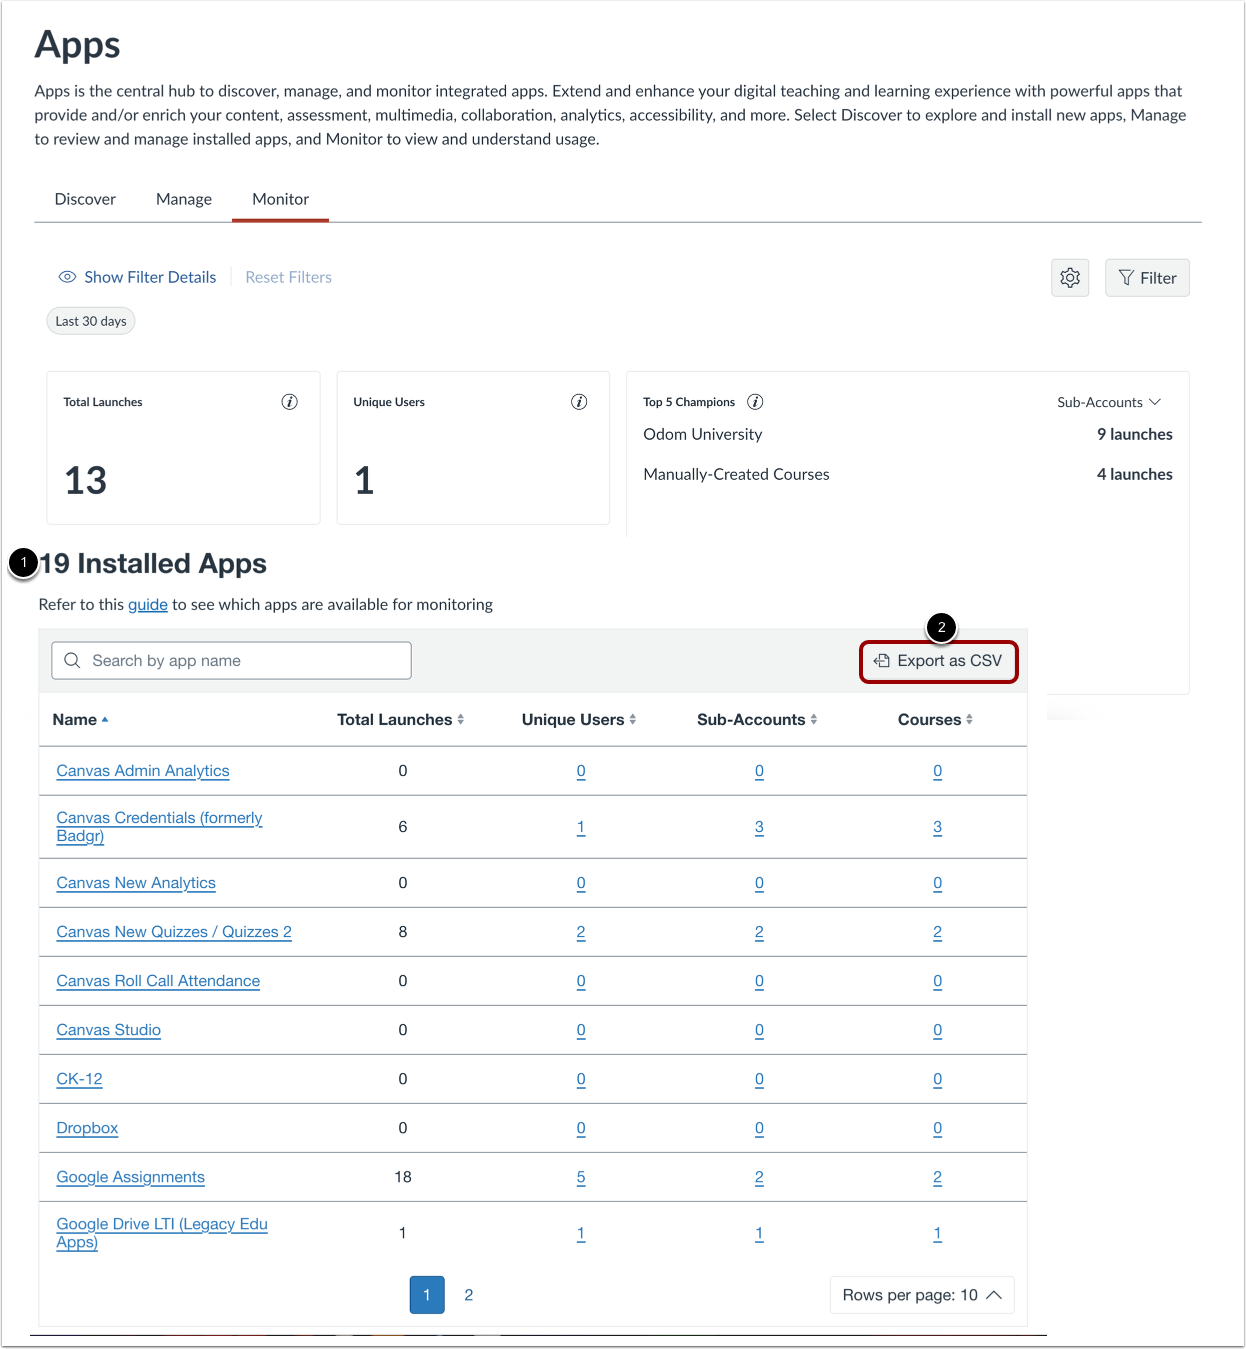Screen dimensions: 1246x1349
Task: Open the monitoring guide link
Action: 148,604
